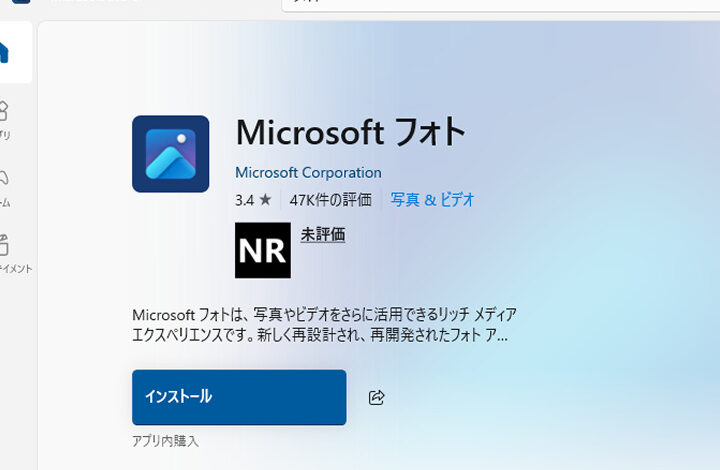720x470 pixels.
Task: Open the Entertainment section in sidebar
Action: pos(14,254)
